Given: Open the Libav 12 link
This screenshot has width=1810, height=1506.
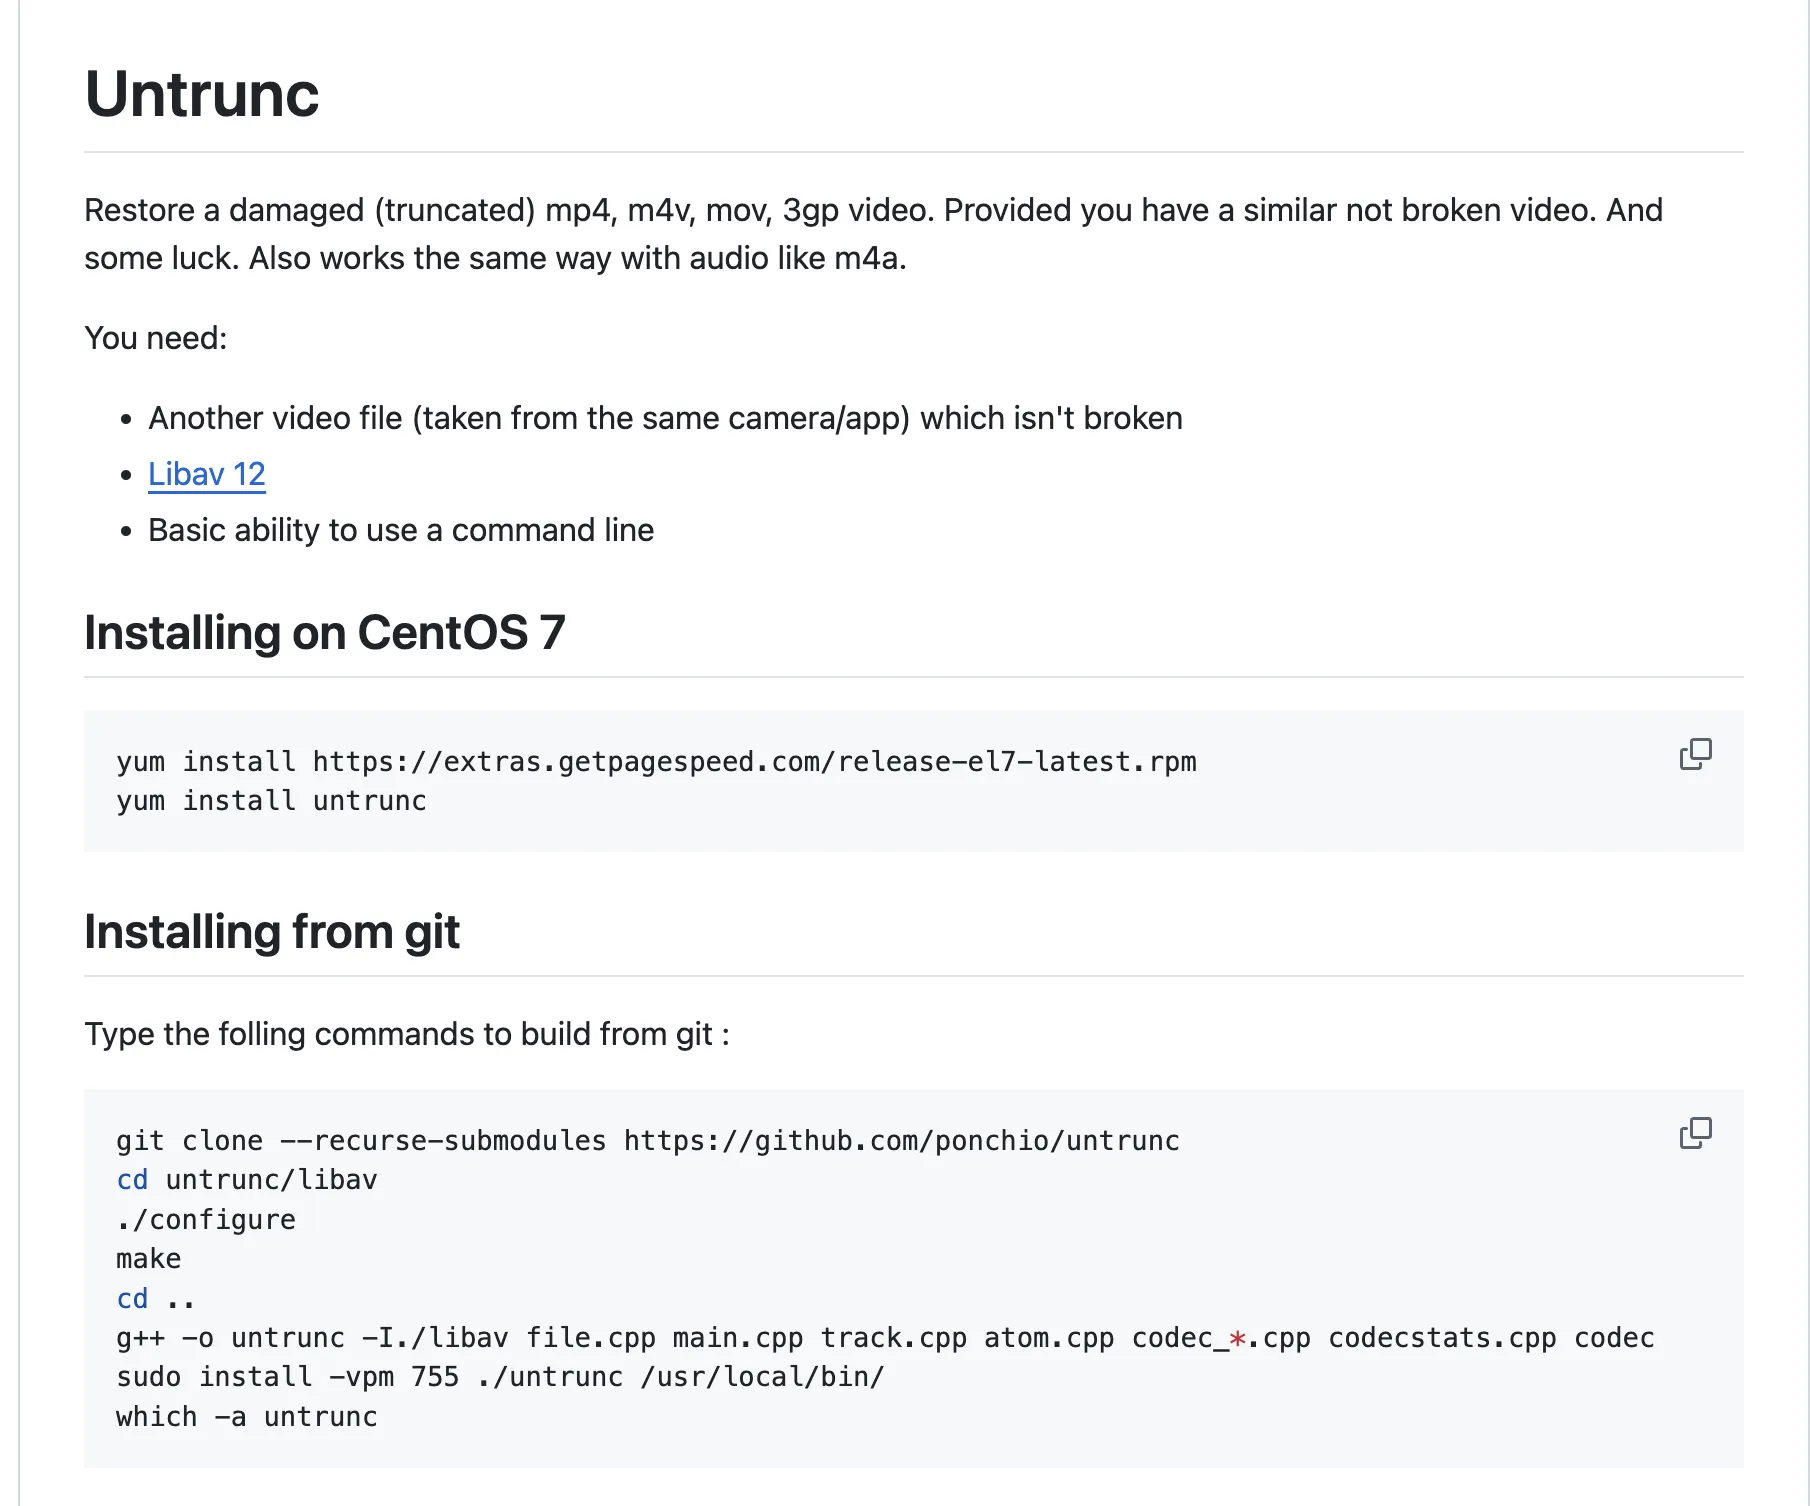Looking at the screenshot, I should click(x=207, y=474).
